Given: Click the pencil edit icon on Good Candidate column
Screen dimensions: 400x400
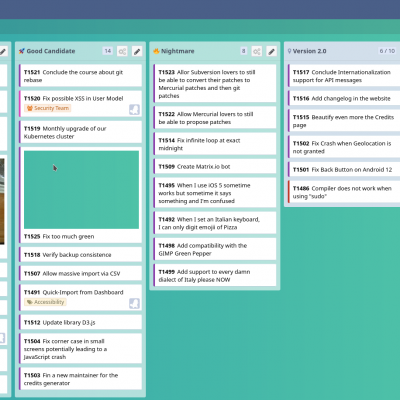Looking at the screenshot, I should tap(137, 51).
